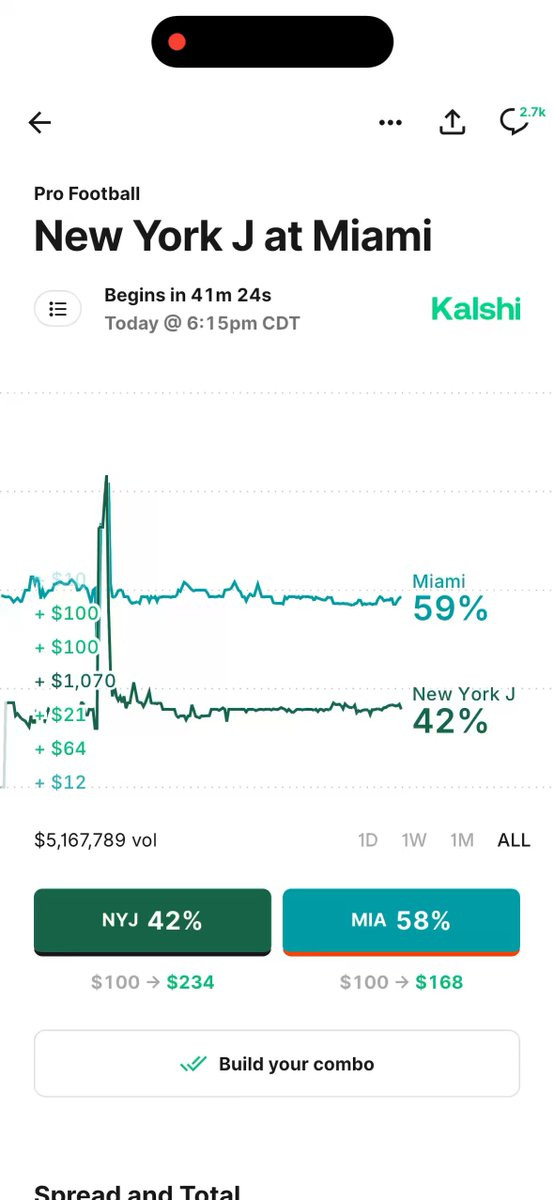Open comments bubble showing 2.7k
Image resolution: width=554 pixels, height=1200 pixels.
520,120
